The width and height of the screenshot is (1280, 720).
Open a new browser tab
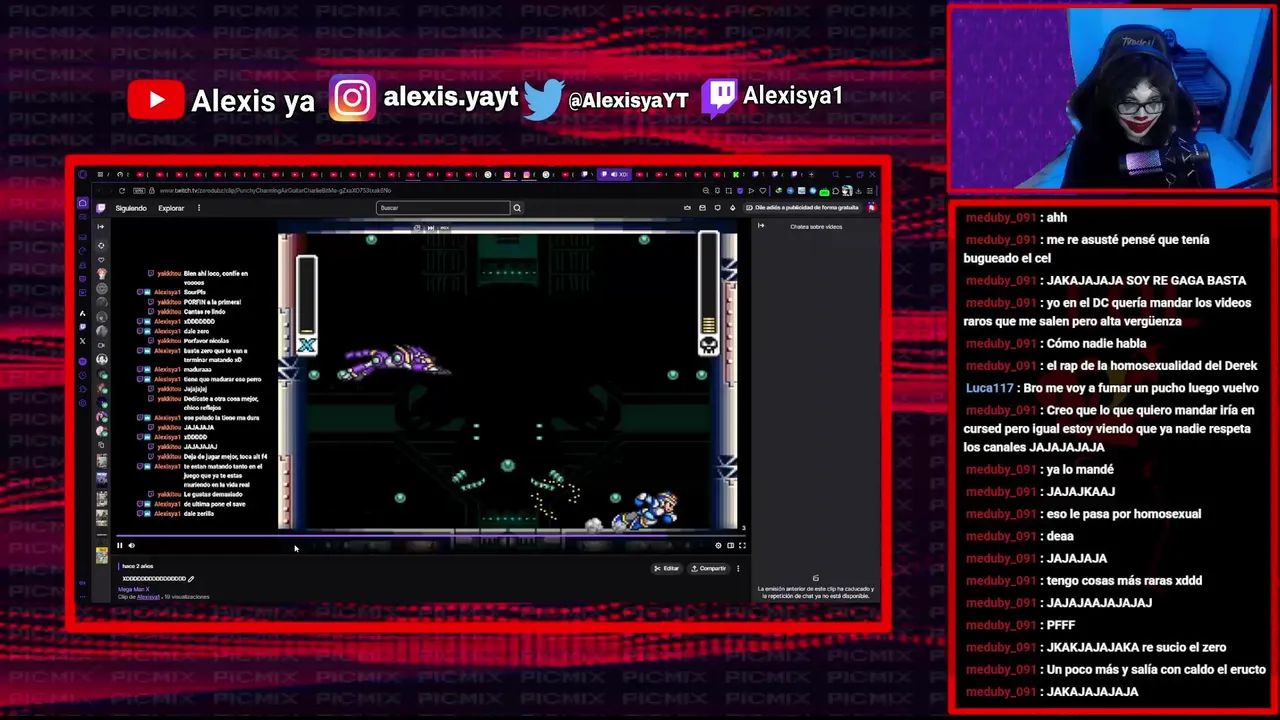tap(812, 174)
